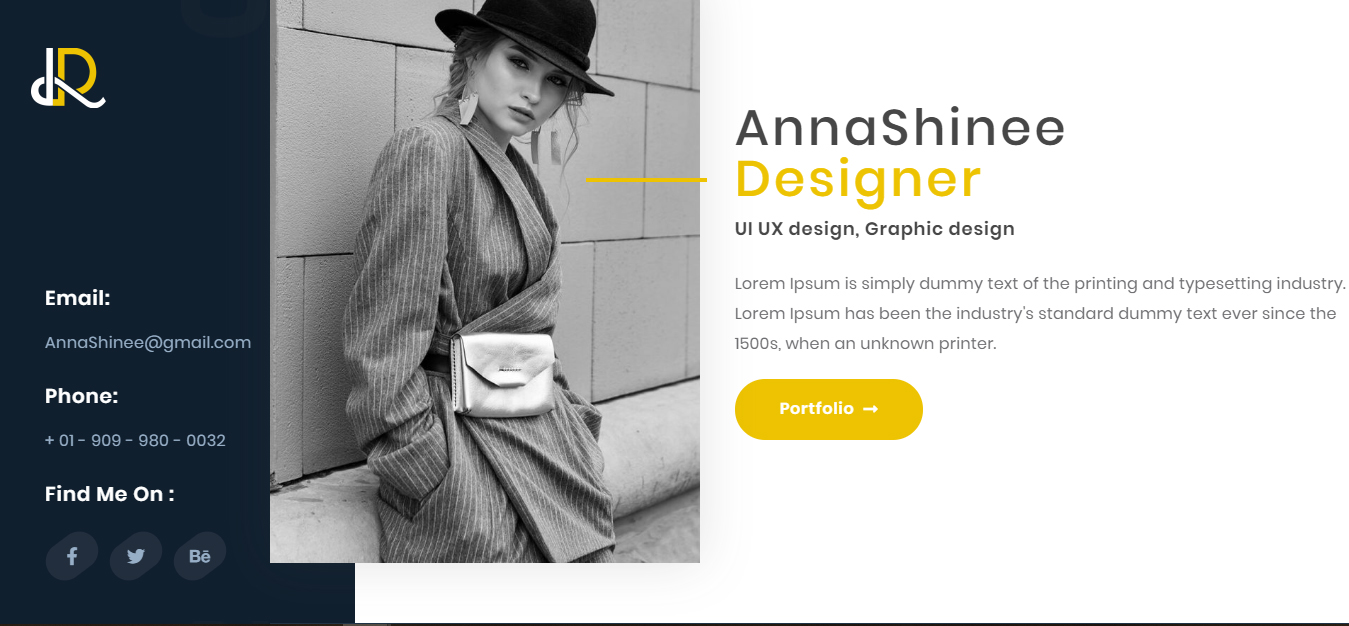Image resolution: width=1349 pixels, height=626 pixels.
Task: Open the Facebook social icon
Action: pyautogui.click(x=72, y=556)
